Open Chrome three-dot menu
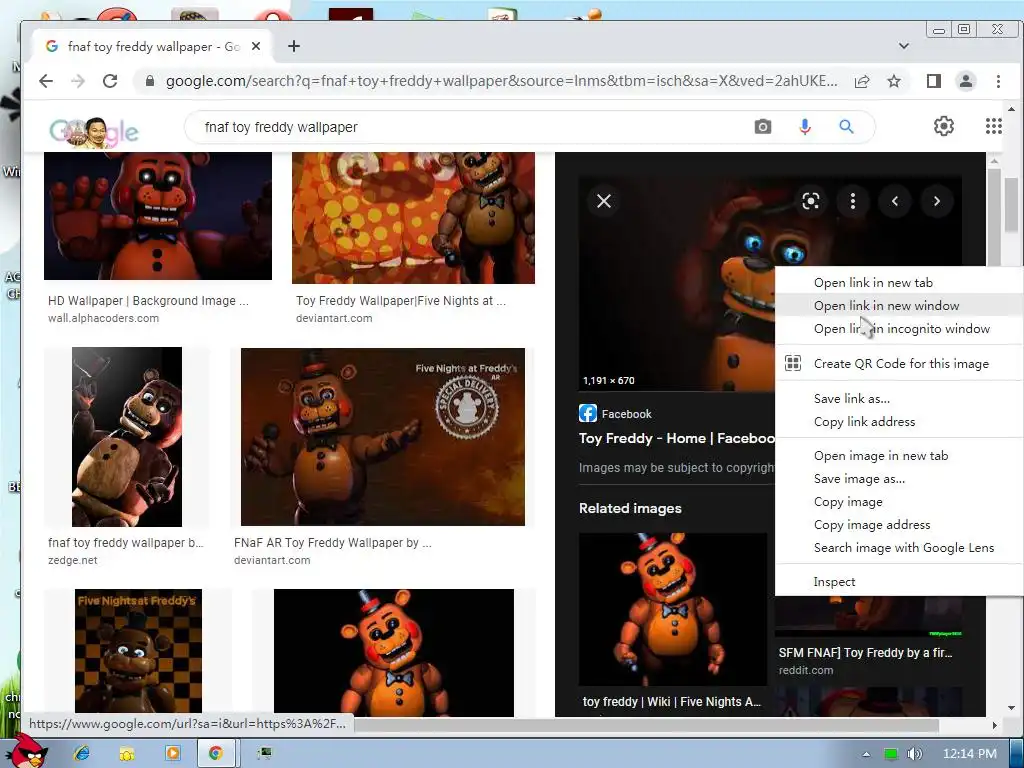 pos(998,81)
